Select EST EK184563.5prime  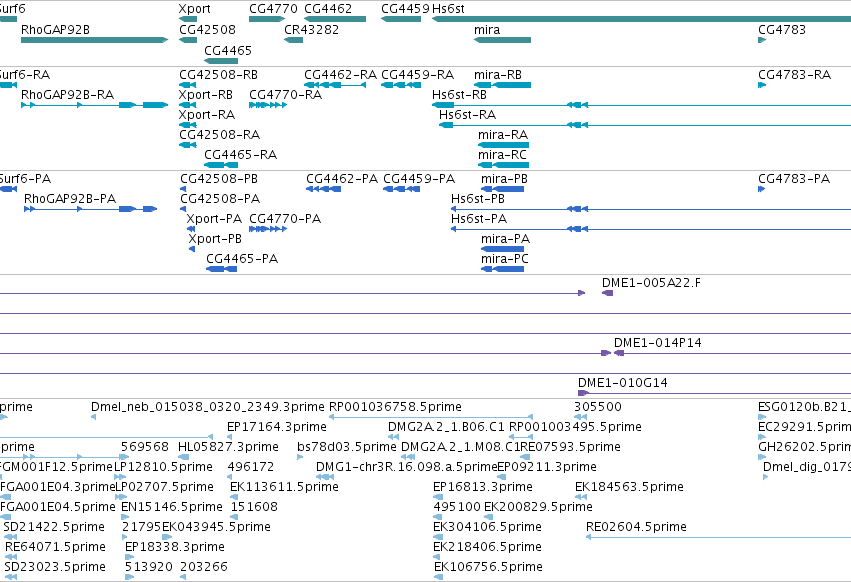pyautogui.click(x=581, y=497)
